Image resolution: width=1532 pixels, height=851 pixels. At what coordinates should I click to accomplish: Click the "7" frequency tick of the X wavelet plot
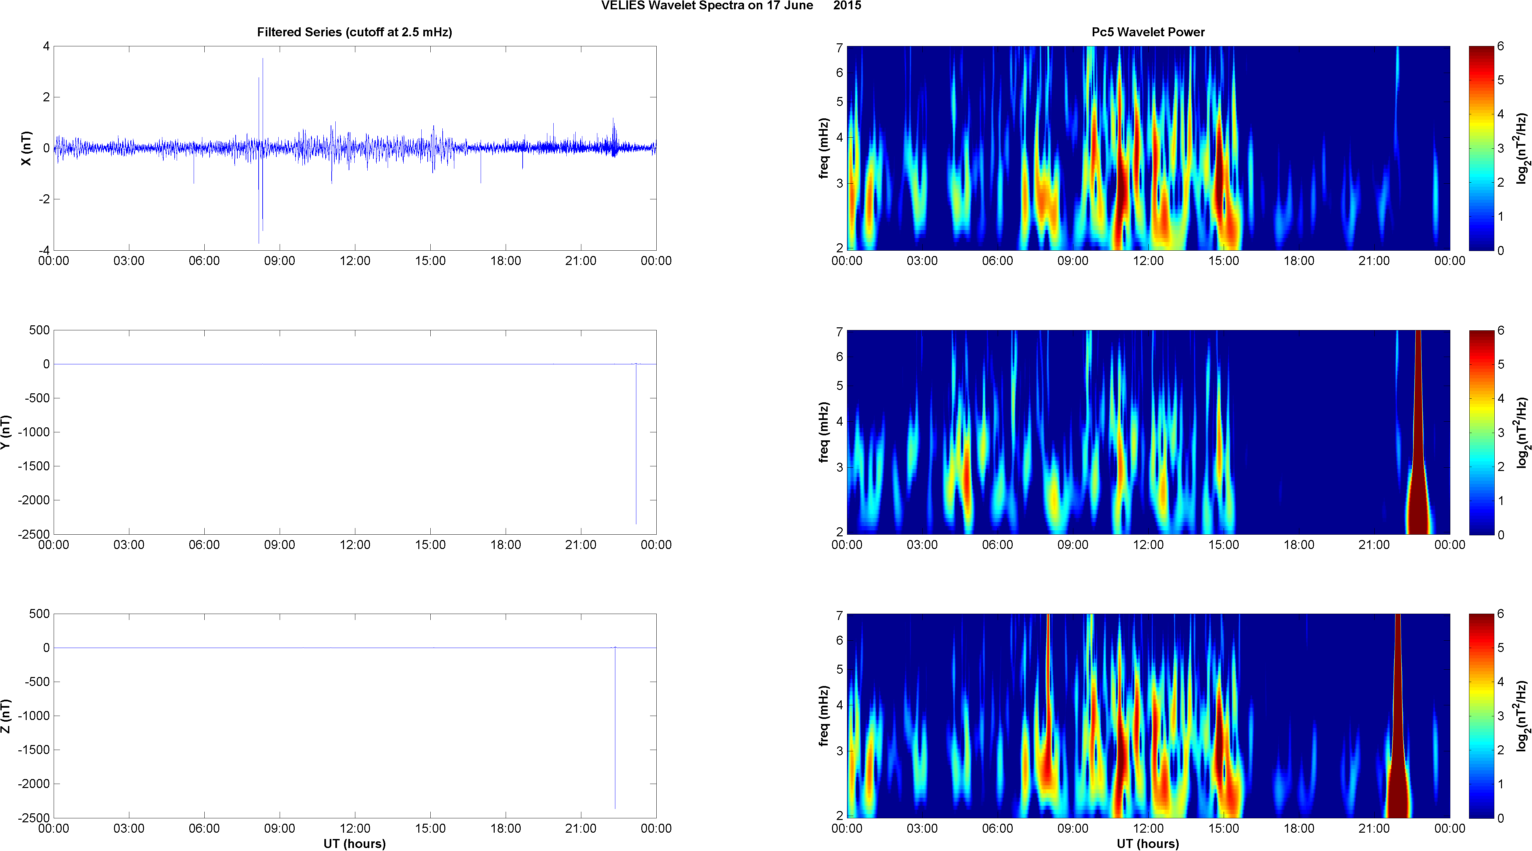[x=840, y=47]
